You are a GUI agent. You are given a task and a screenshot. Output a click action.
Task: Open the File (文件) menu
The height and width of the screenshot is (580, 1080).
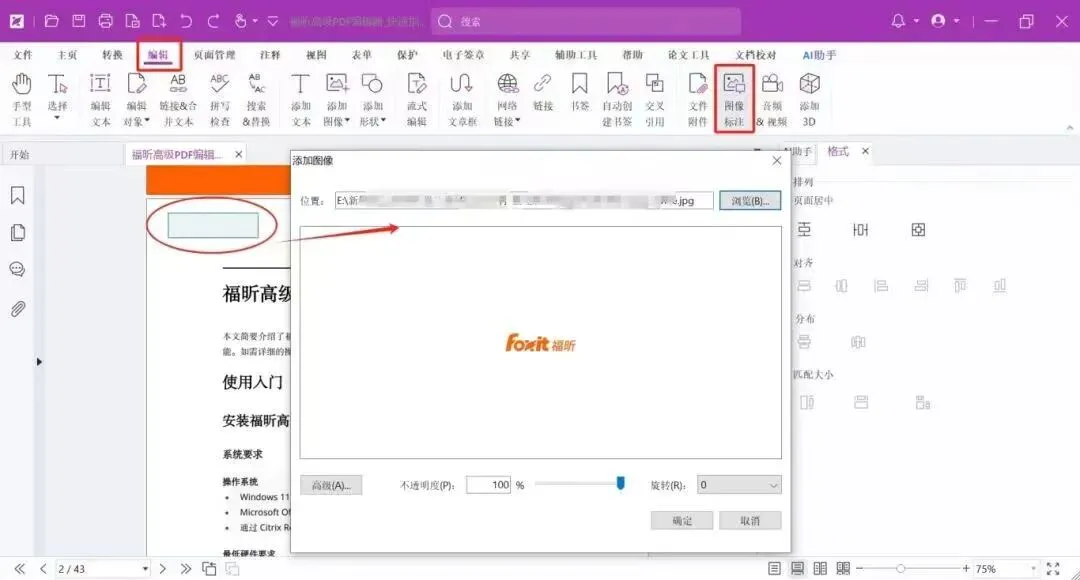[23, 54]
